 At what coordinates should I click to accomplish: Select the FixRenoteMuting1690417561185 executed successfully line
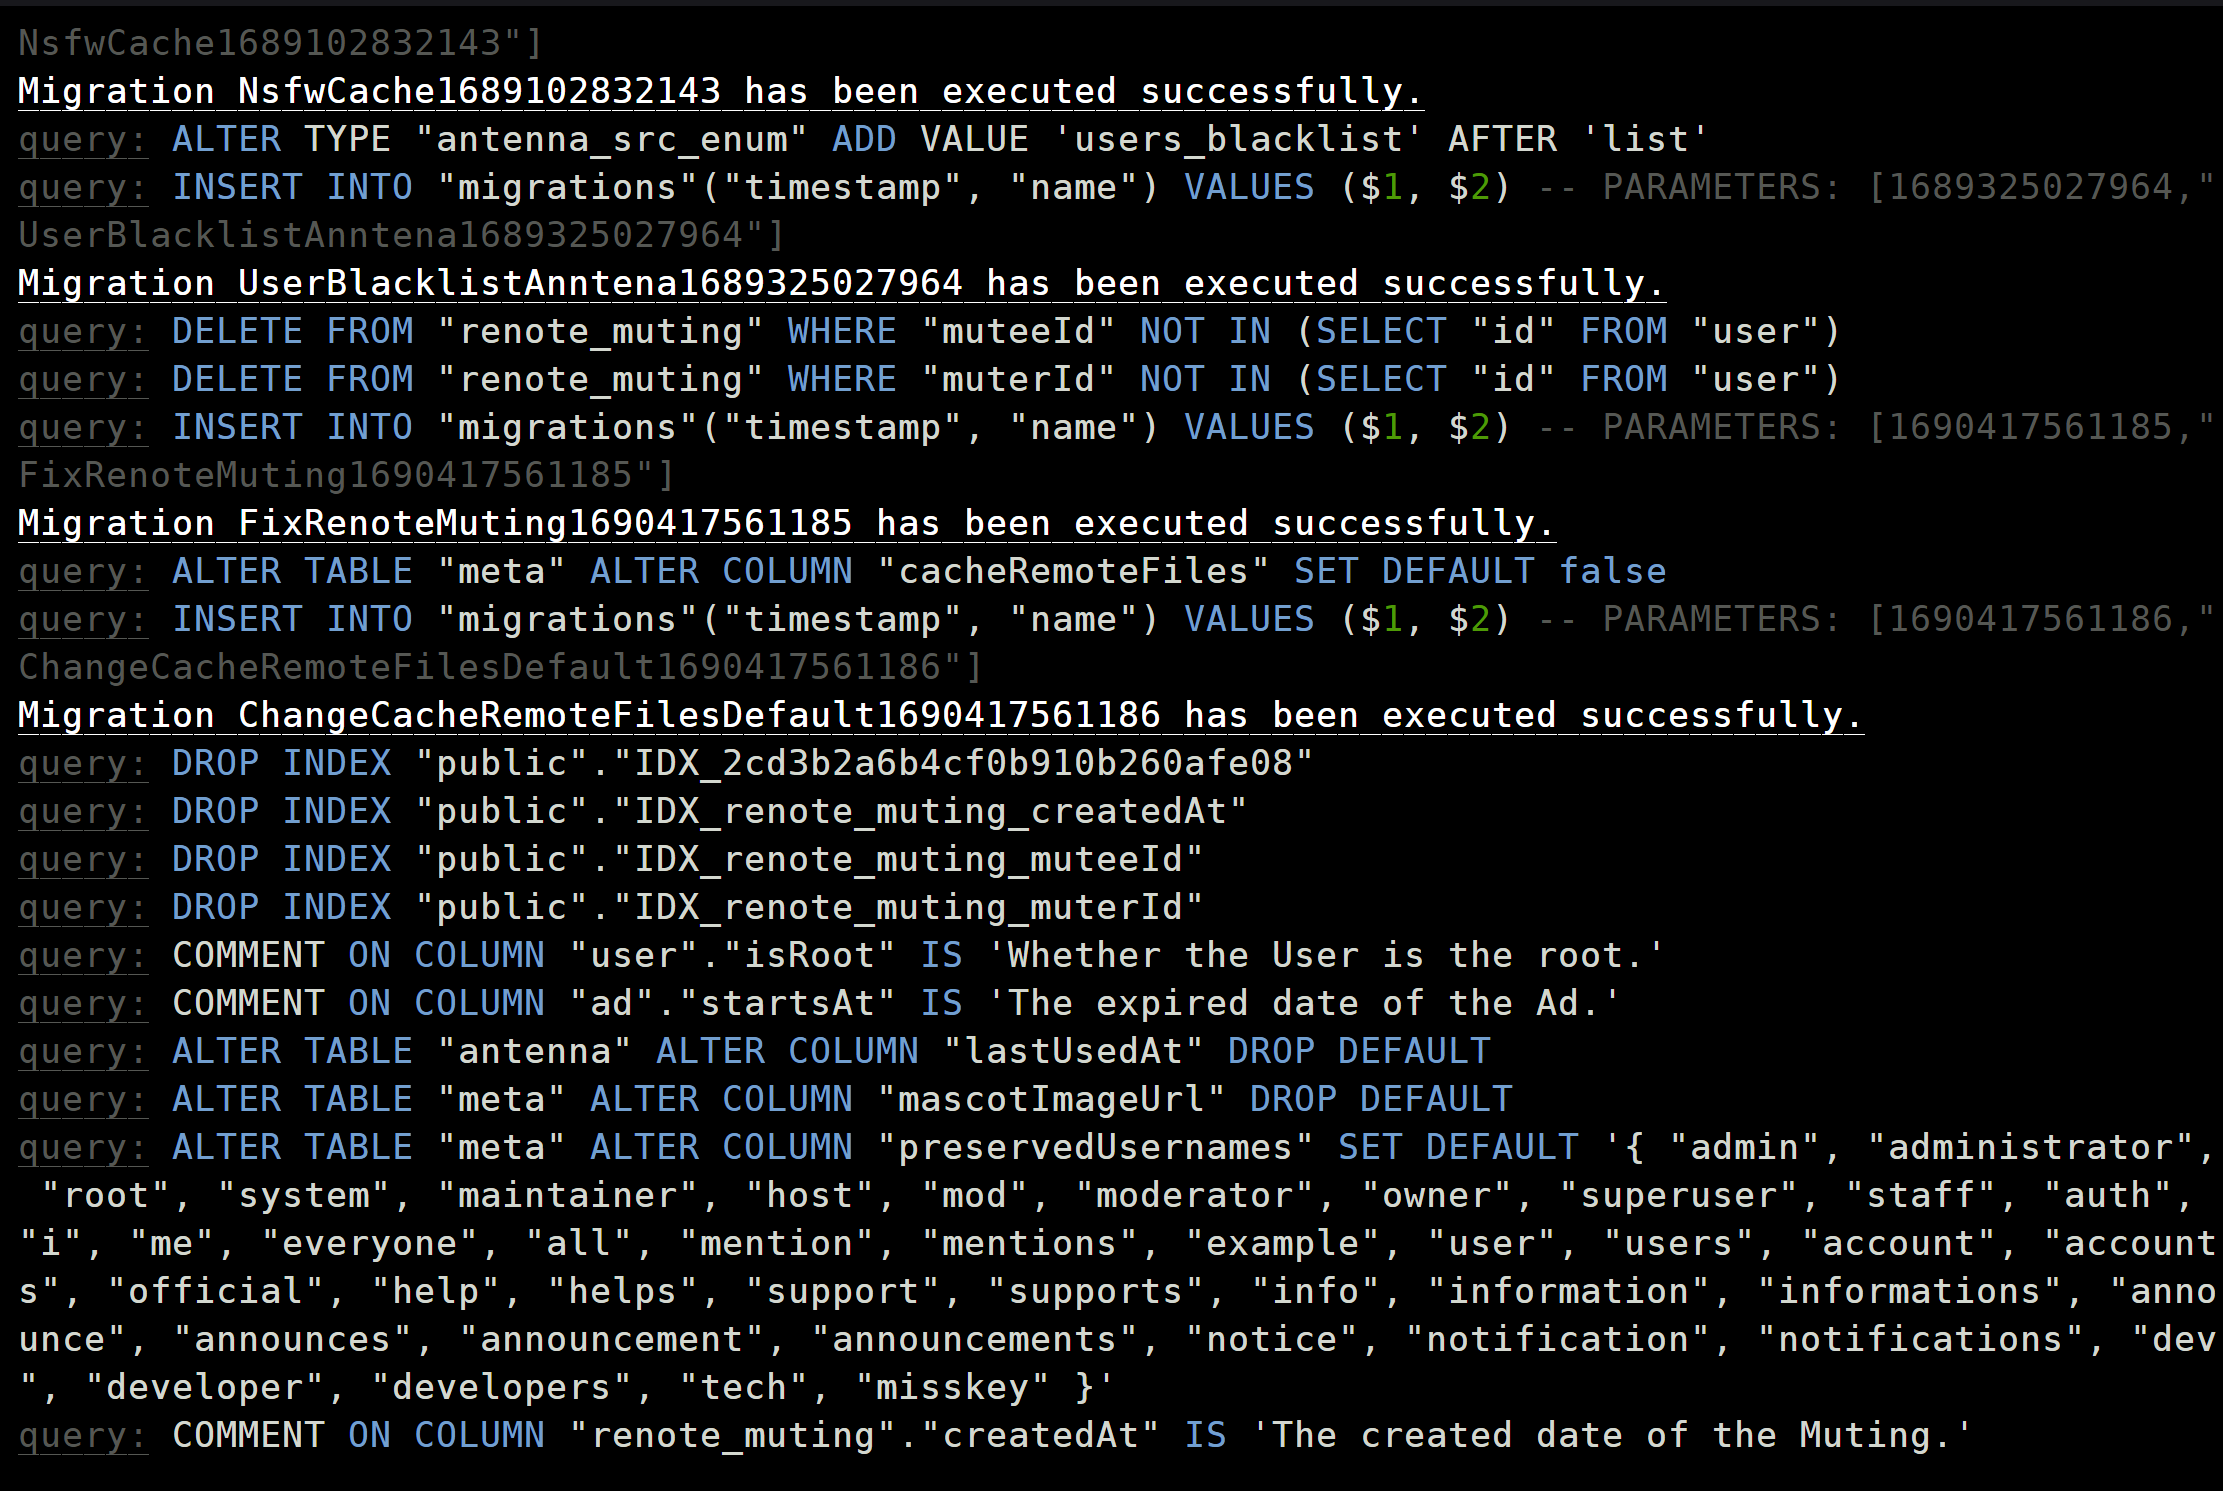pos(786,524)
